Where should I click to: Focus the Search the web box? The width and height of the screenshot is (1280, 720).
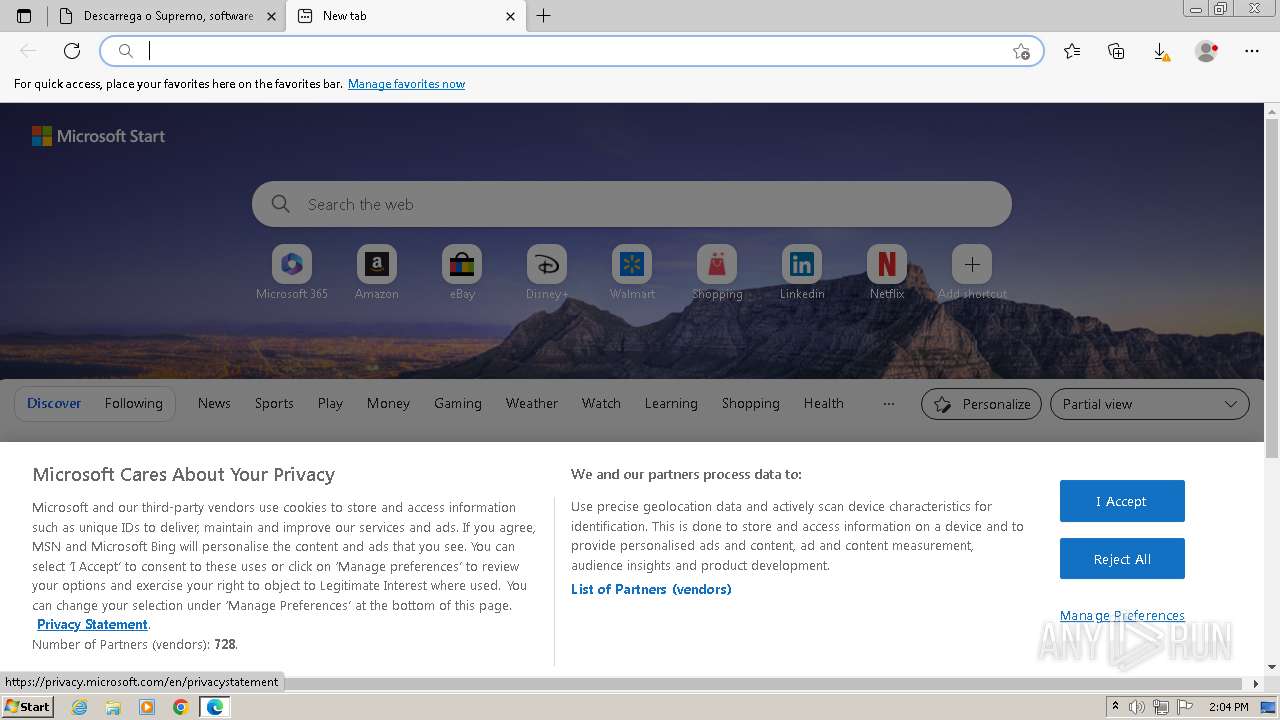tap(632, 204)
